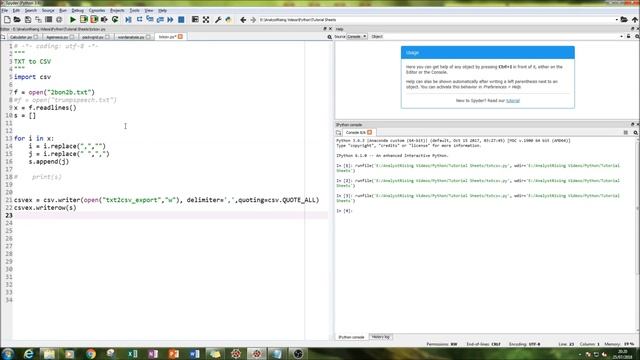
Task: Open the Projects menu
Action: (x=117, y=11)
